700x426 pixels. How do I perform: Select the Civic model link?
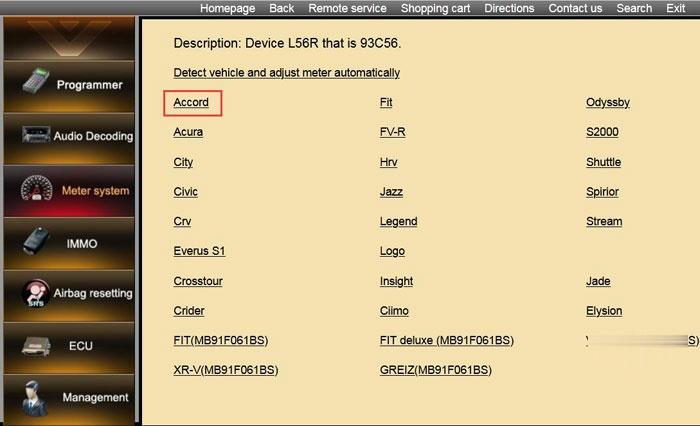pyautogui.click(x=185, y=192)
